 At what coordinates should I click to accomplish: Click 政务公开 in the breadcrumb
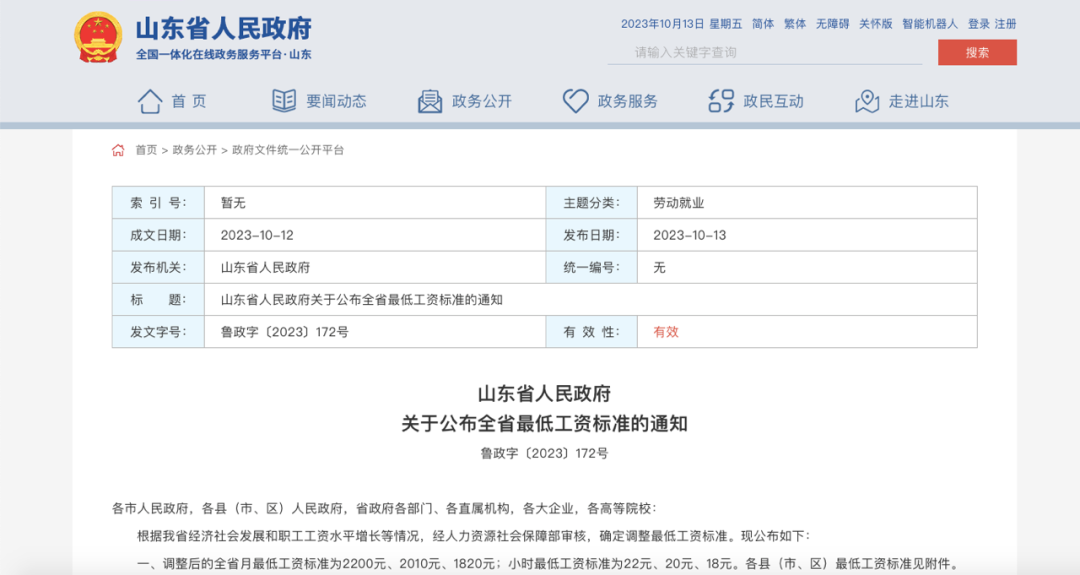(x=194, y=150)
